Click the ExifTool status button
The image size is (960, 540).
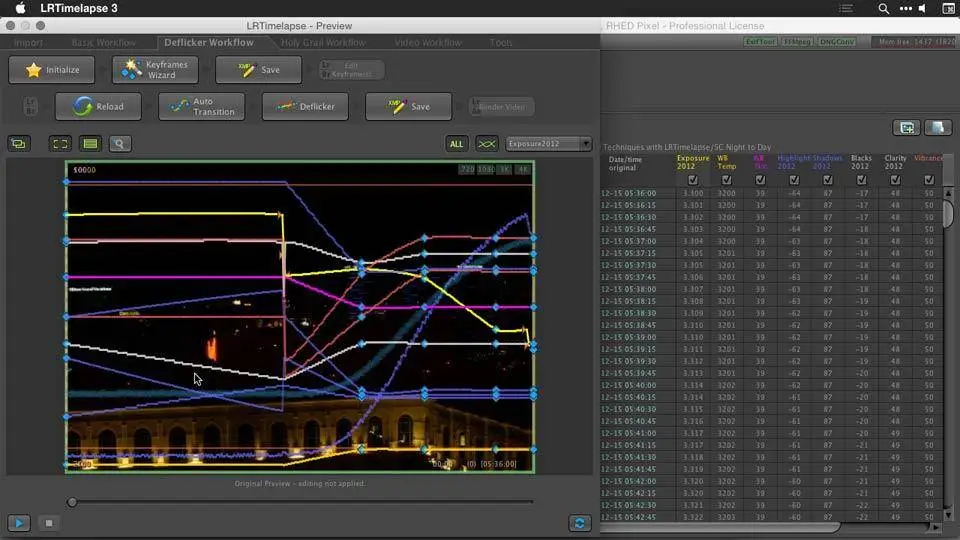(x=760, y=42)
